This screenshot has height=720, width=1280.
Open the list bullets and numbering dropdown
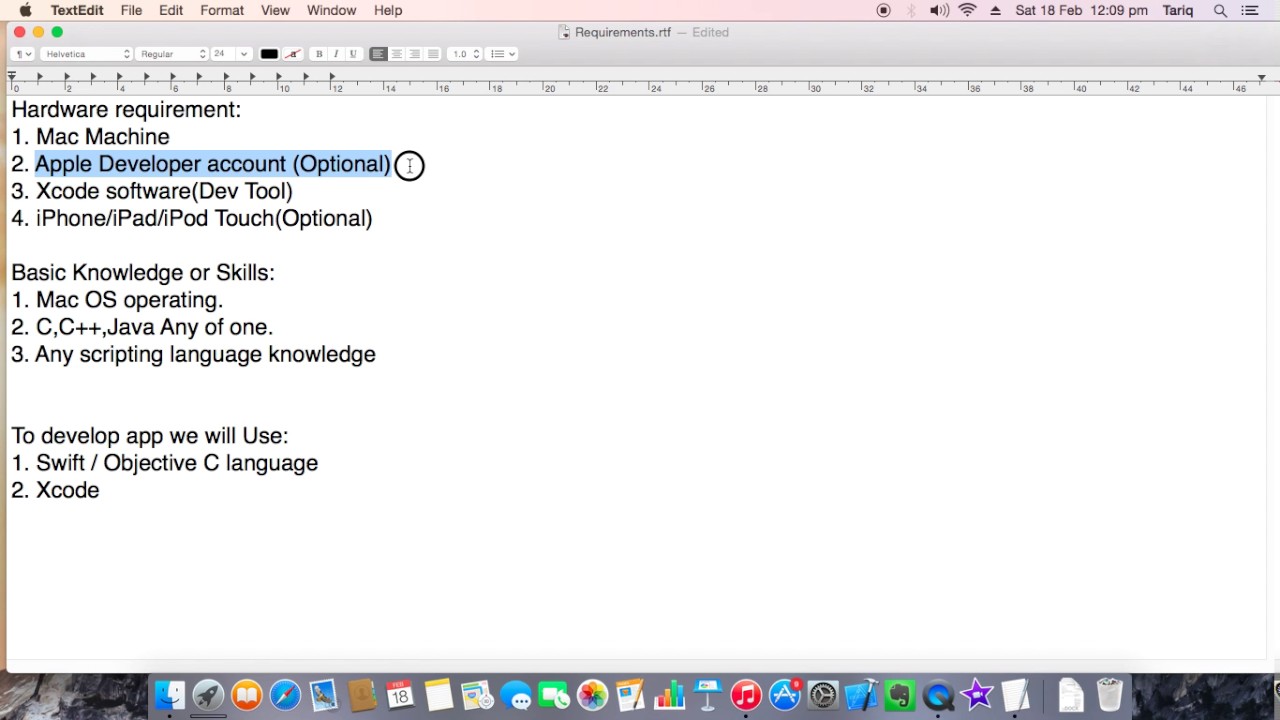(x=503, y=54)
